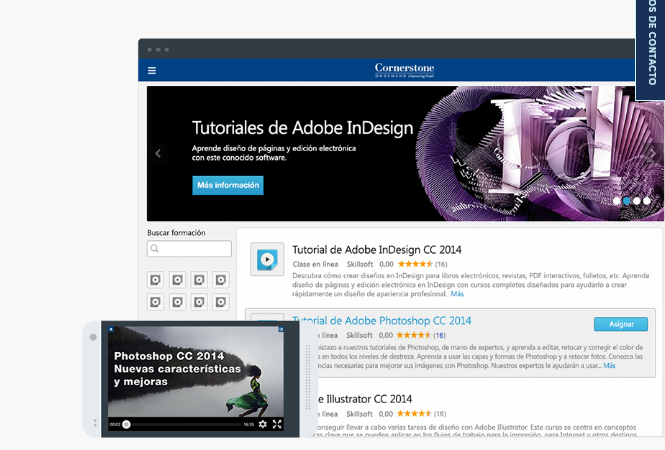Open the InDesign course play icon thumbnail

(267, 259)
